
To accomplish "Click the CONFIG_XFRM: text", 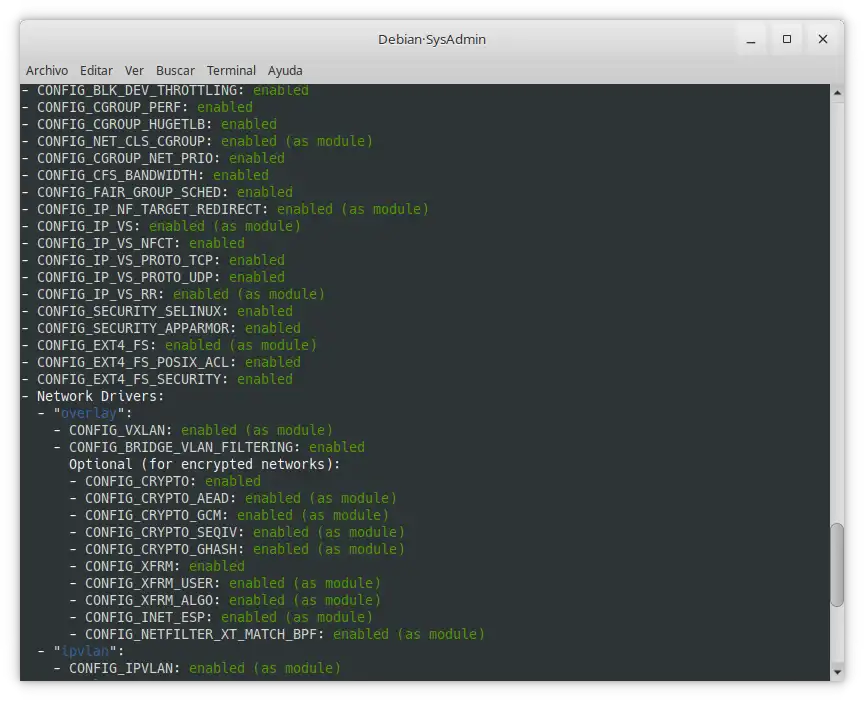I will [x=133, y=567].
